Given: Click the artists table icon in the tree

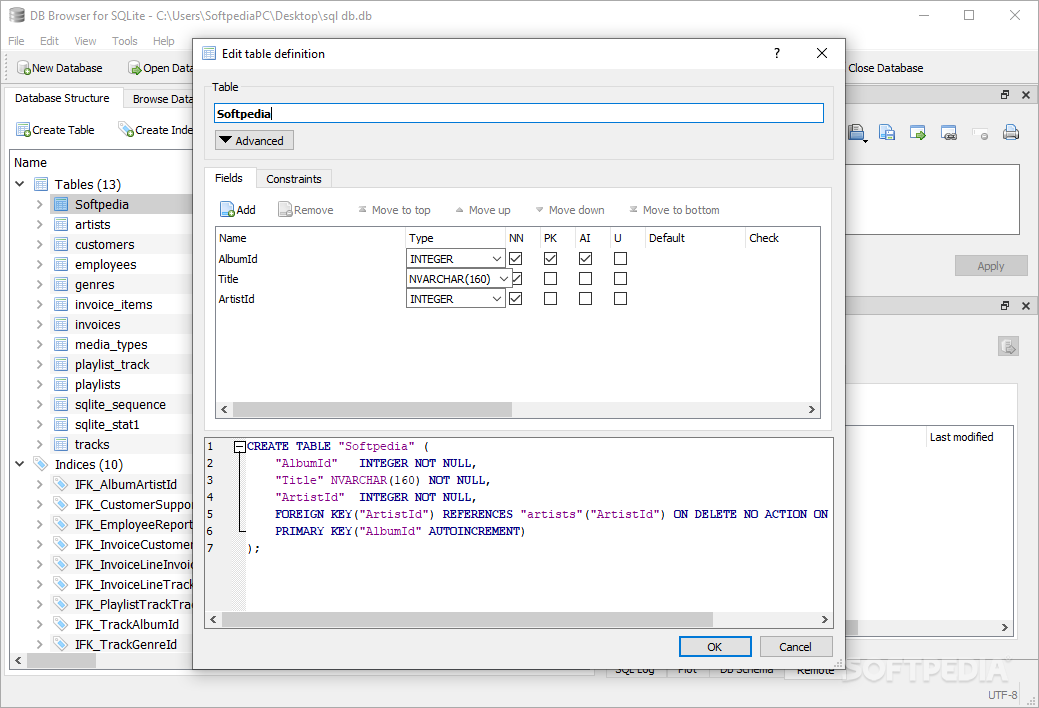Looking at the screenshot, I should 61,224.
